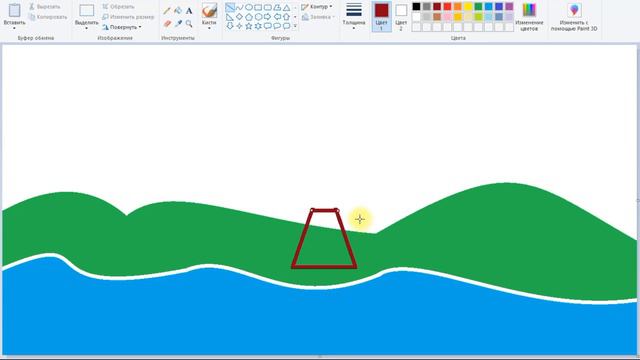Pick the pink color swatch
This screenshot has height=360, width=640.
[447, 17]
